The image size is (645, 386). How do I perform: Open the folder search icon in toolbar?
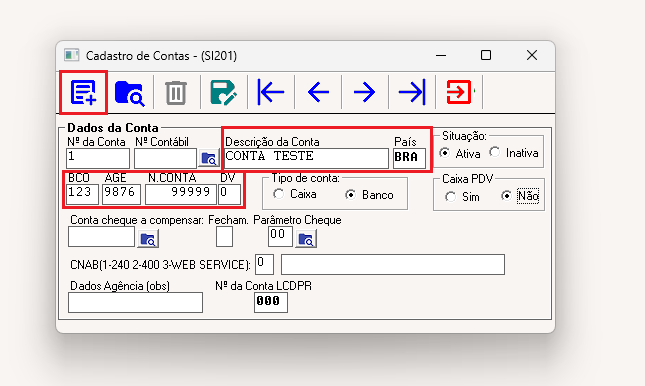(130, 93)
